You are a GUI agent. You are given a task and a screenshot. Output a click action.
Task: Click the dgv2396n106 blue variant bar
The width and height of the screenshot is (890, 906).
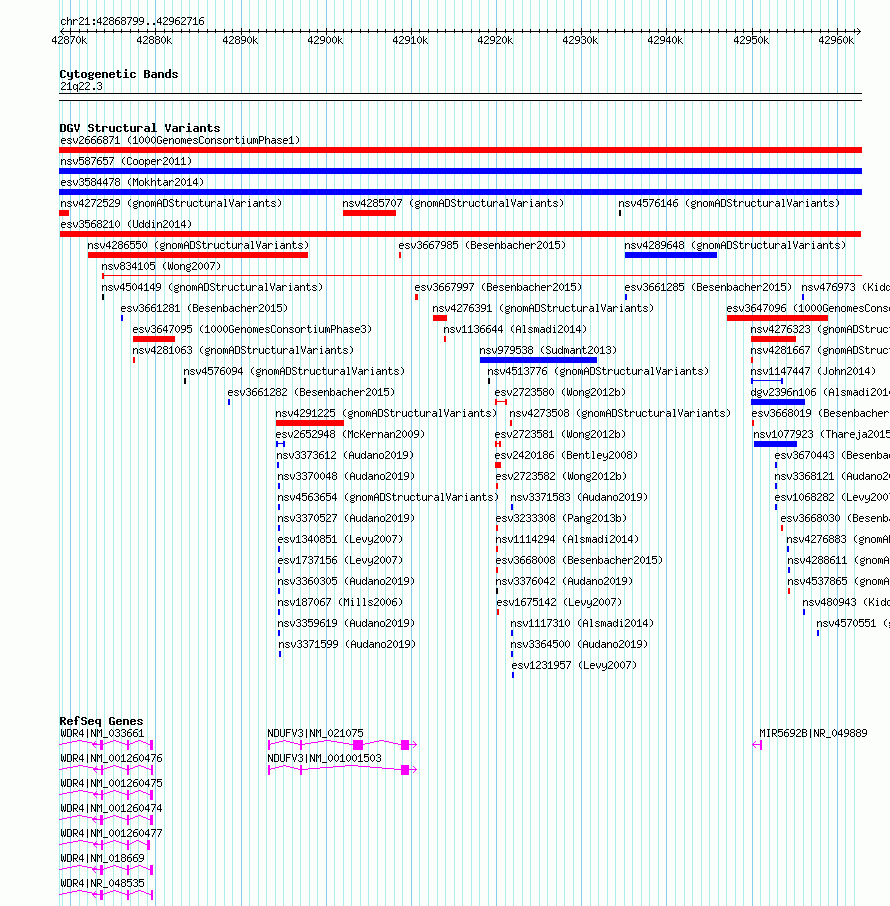coord(778,402)
